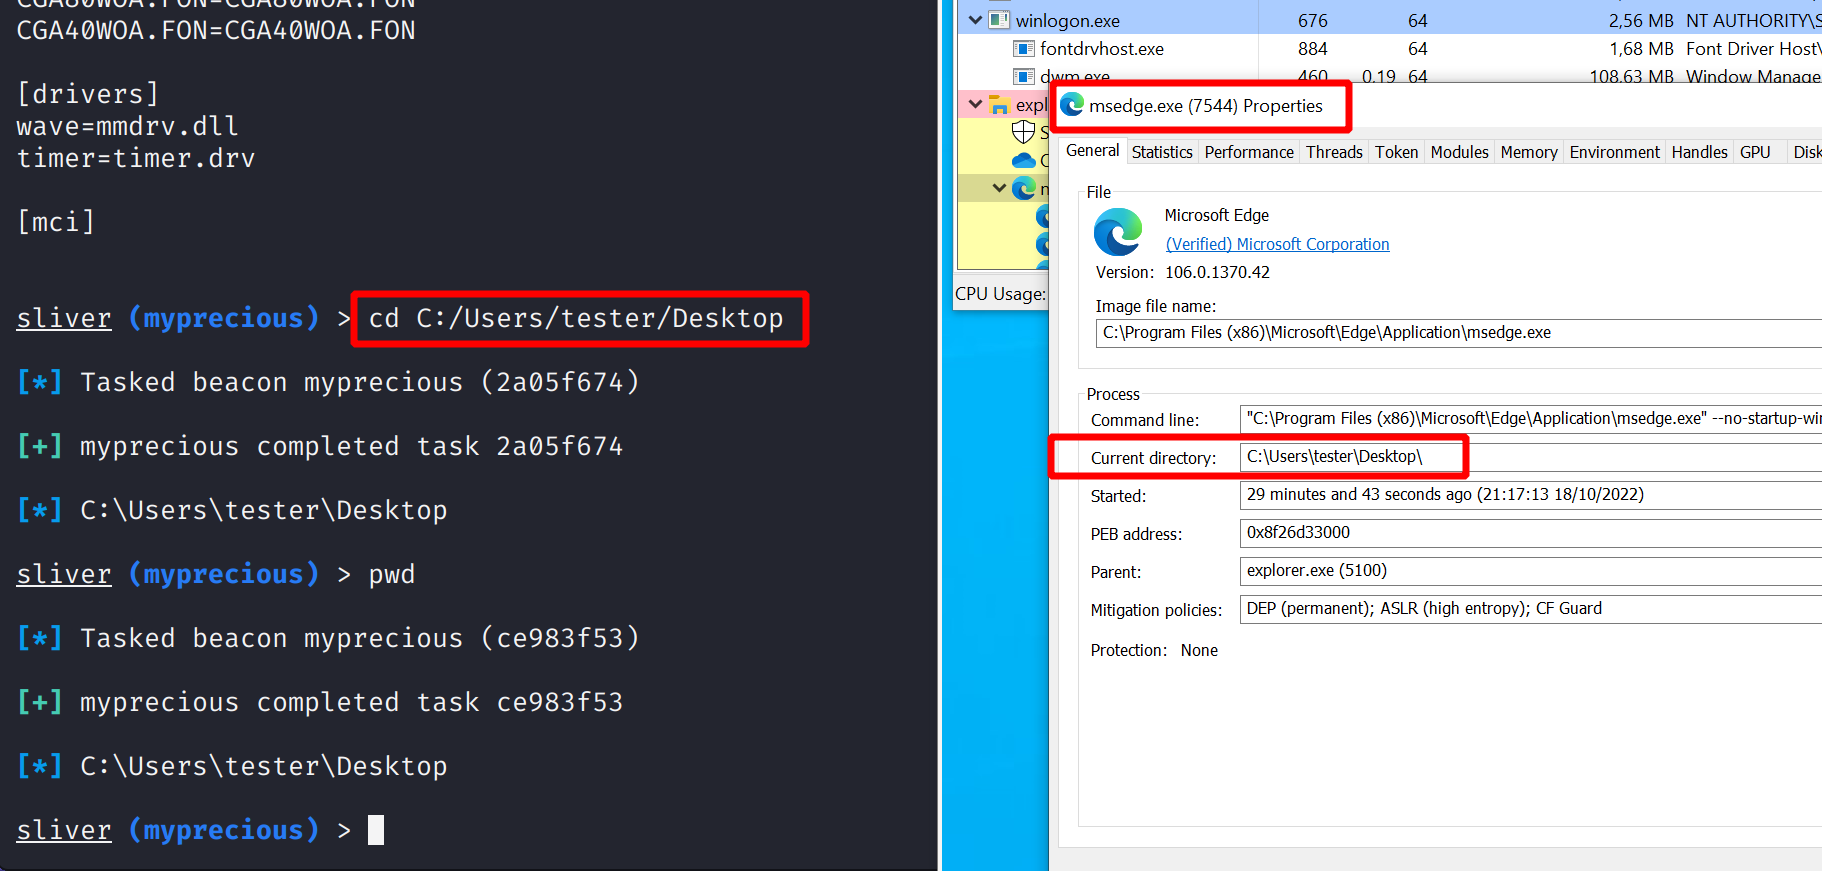
Task: Click the cd C:/Users/tester/Desktop command in terminal
Action: pos(576,318)
